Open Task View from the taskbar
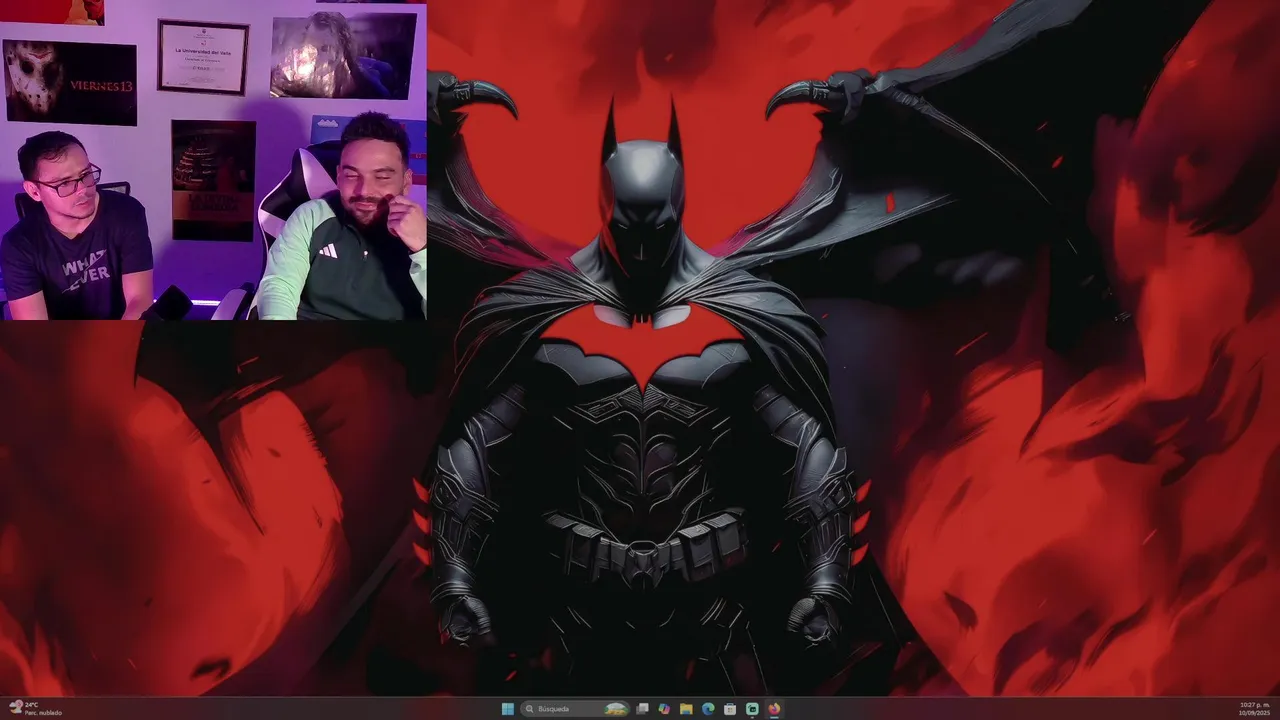The image size is (1280, 720). coord(642,709)
